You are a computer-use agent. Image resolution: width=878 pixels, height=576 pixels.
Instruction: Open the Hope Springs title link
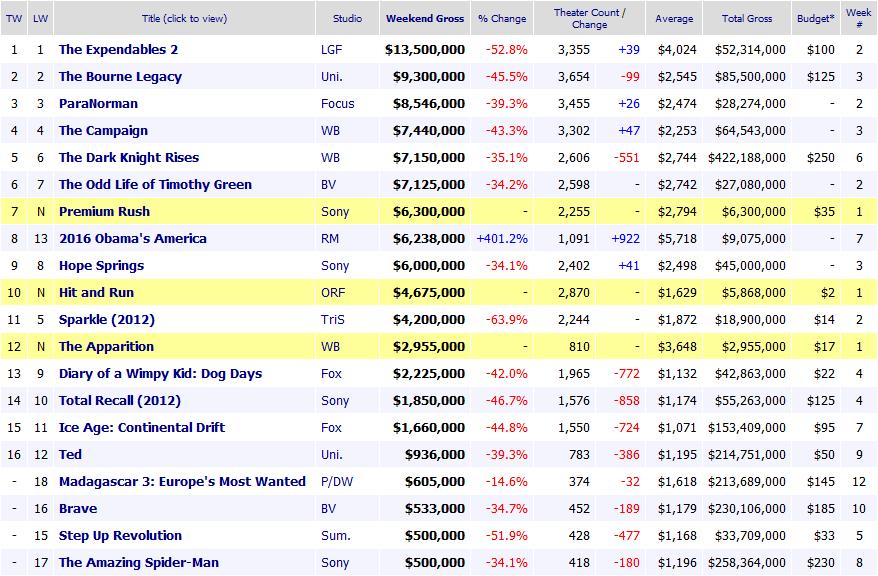point(101,266)
